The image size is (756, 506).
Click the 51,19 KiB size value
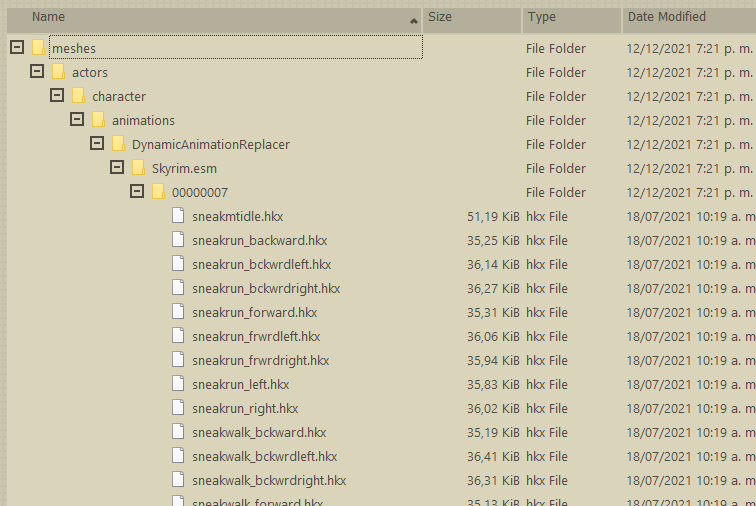(493, 217)
